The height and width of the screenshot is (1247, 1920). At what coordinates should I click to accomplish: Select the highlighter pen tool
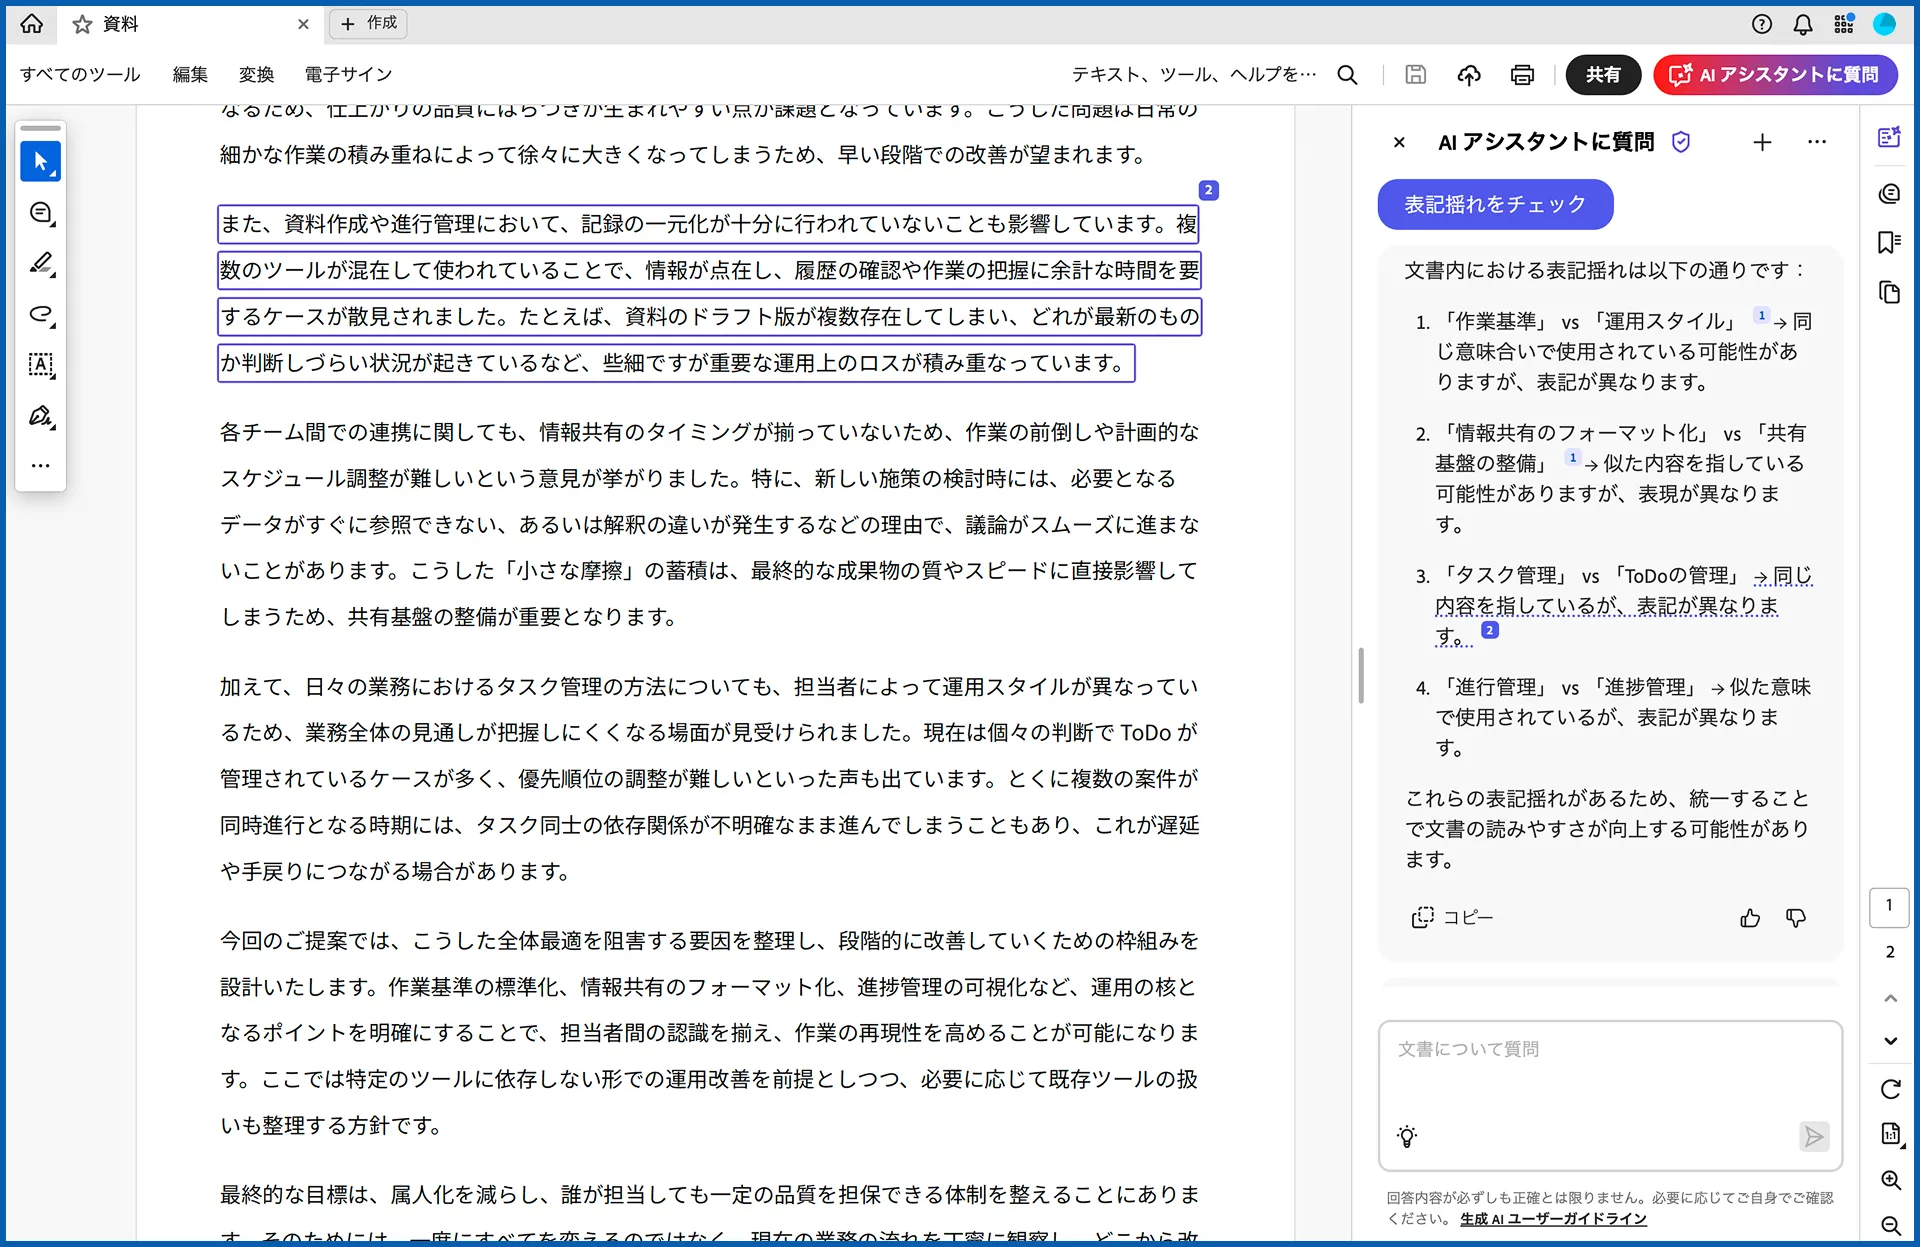(41, 263)
